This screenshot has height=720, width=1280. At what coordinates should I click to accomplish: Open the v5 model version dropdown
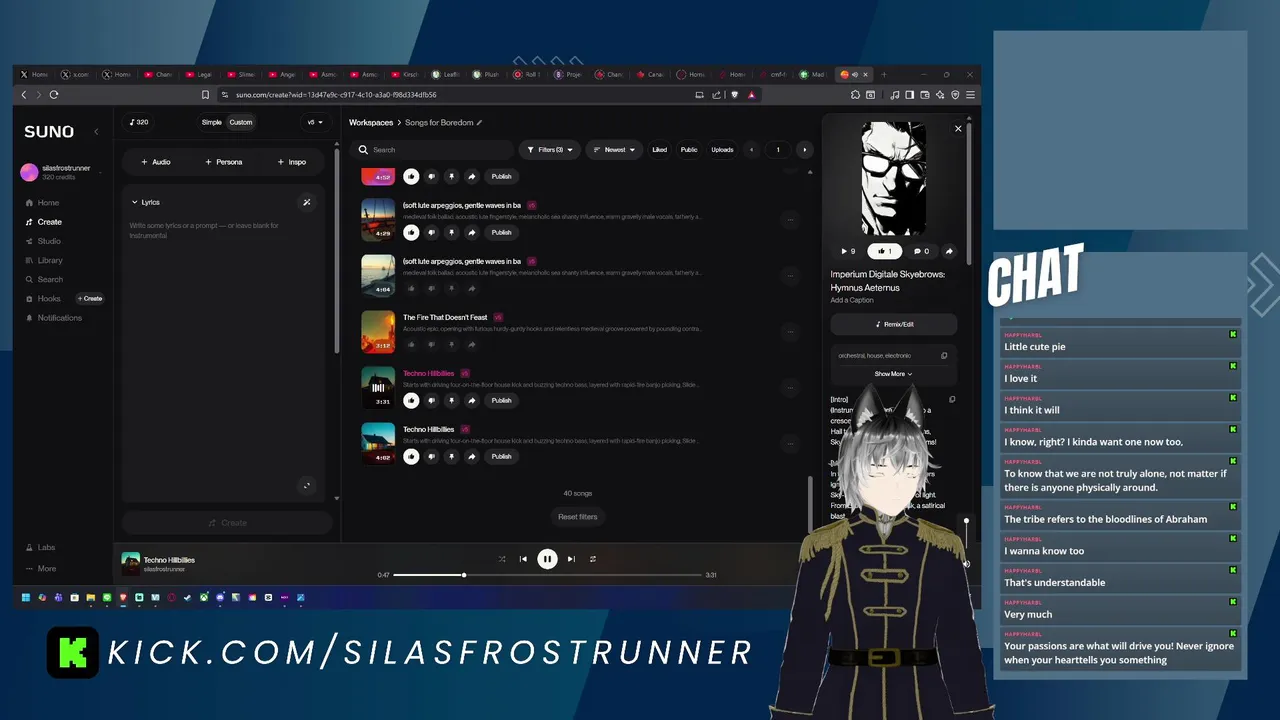[314, 122]
